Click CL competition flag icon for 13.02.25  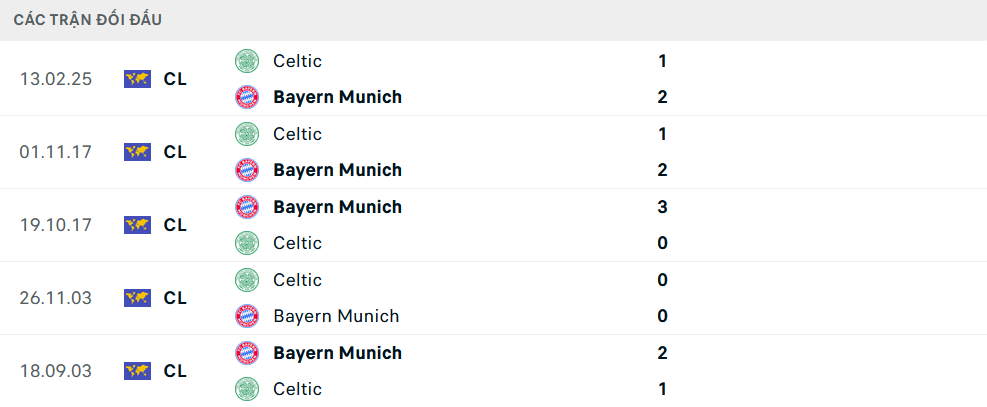pos(137,79)
